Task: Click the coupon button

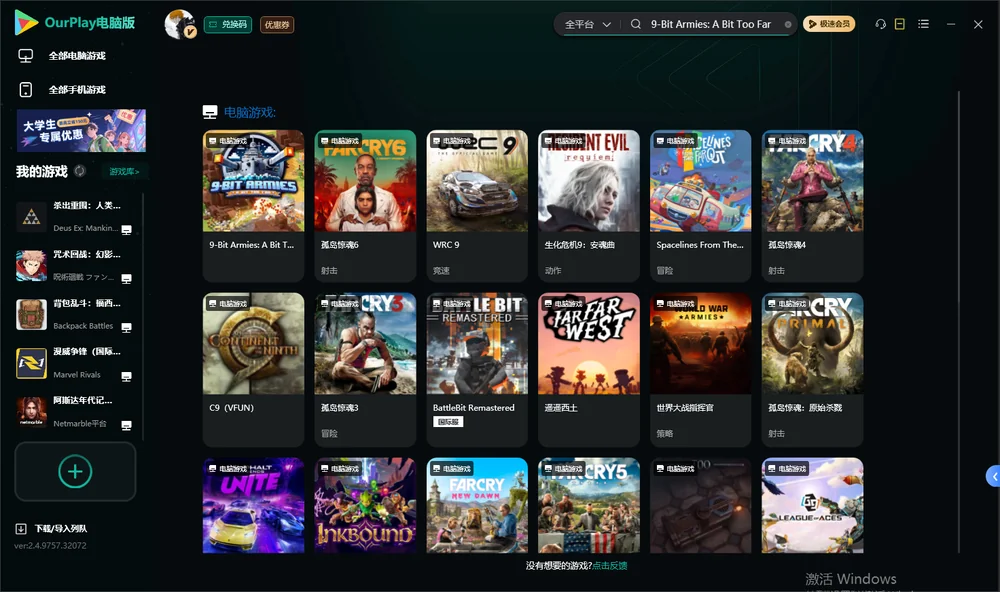Action: (x=277, y=24)
